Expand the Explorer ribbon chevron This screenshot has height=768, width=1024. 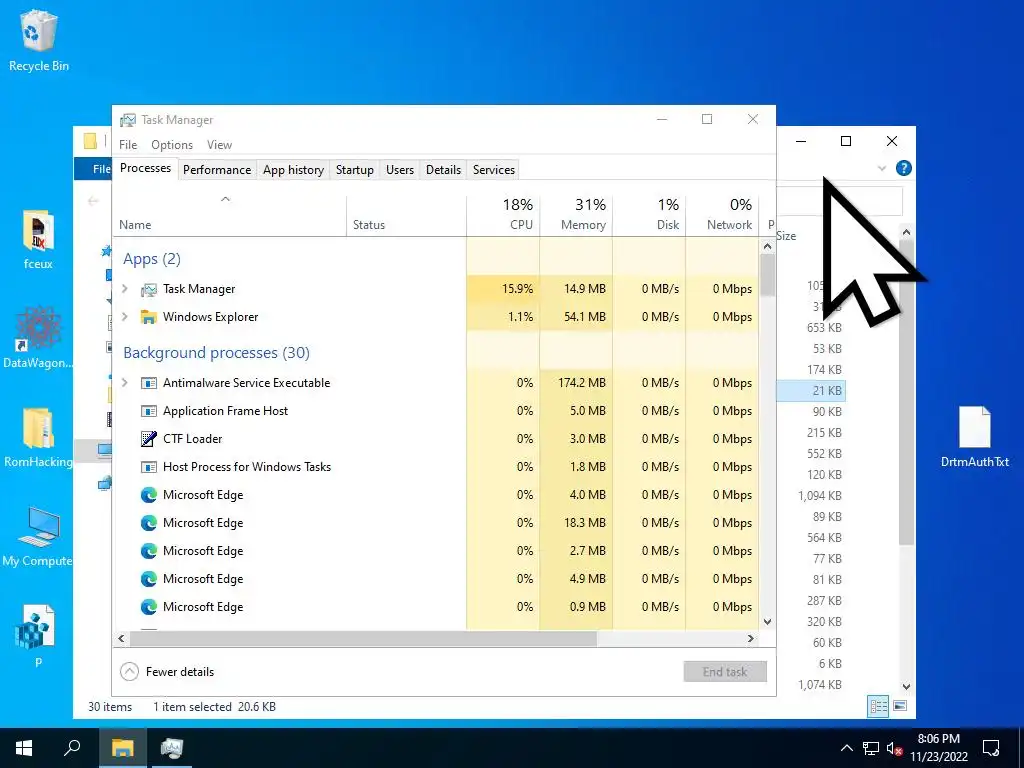coord(882,168)
